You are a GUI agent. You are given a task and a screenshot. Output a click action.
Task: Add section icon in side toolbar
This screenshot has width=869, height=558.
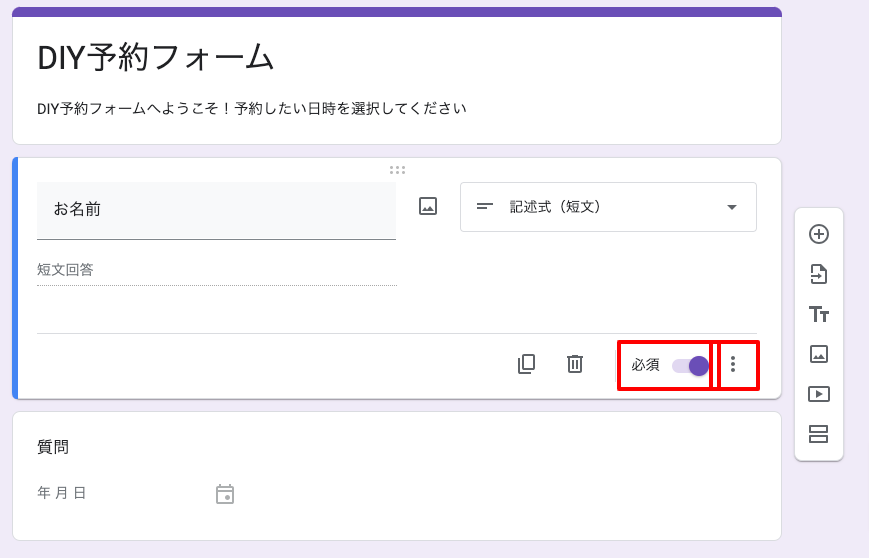point(819,434)
